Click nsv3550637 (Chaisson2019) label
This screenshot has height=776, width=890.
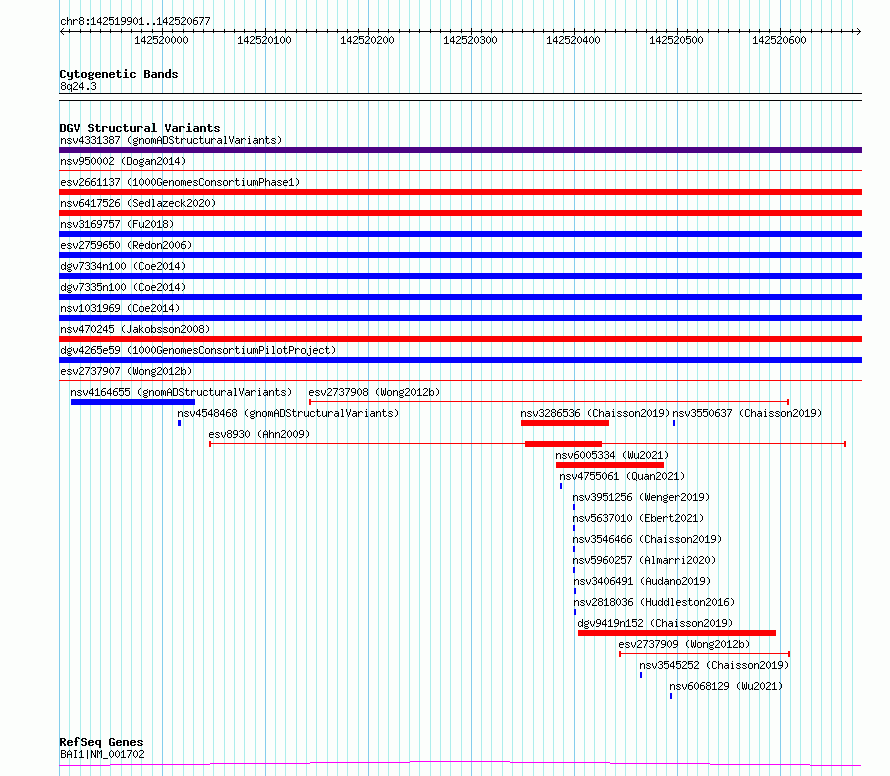click(x=747, y=413)
